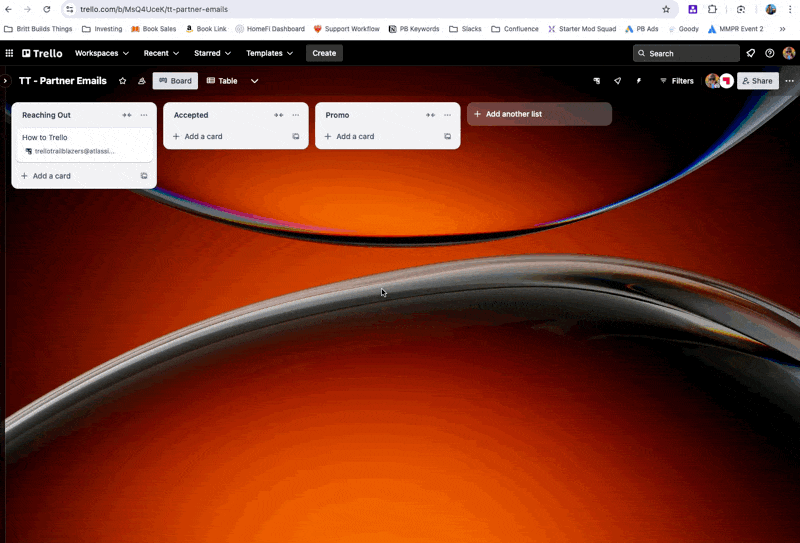
Task: Open the Britt Builds Things bookmark folder
Action: [x=38, y=29]
